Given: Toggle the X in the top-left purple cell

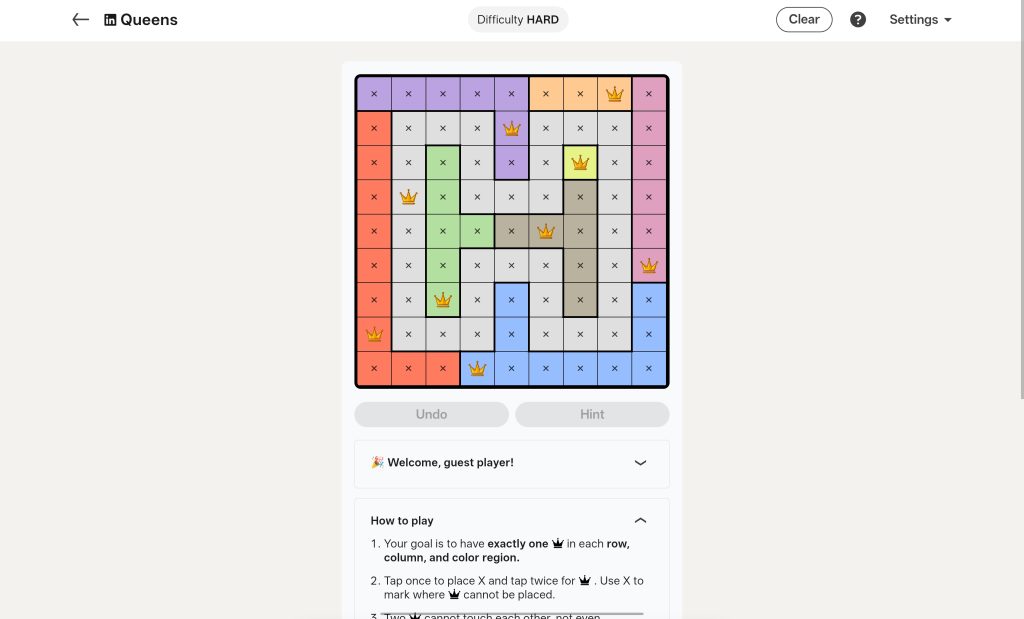Looking at the screenshot, I should tap(374, 93).
